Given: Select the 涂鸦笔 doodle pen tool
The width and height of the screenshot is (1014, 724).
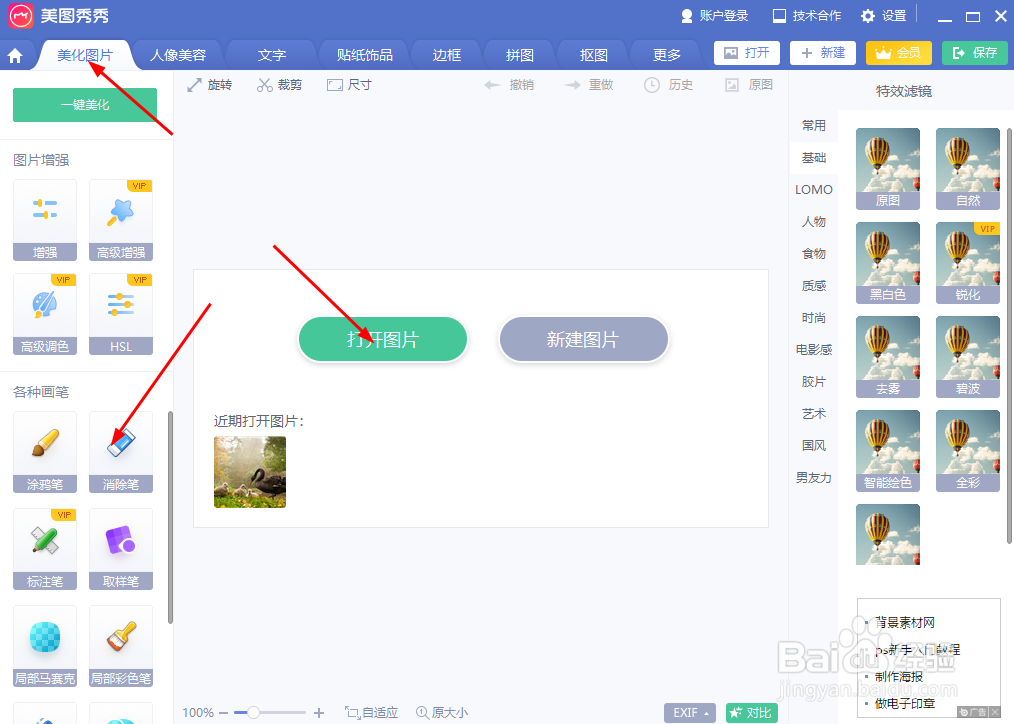Looking at the screenshot, I should (x=44, y=452).
